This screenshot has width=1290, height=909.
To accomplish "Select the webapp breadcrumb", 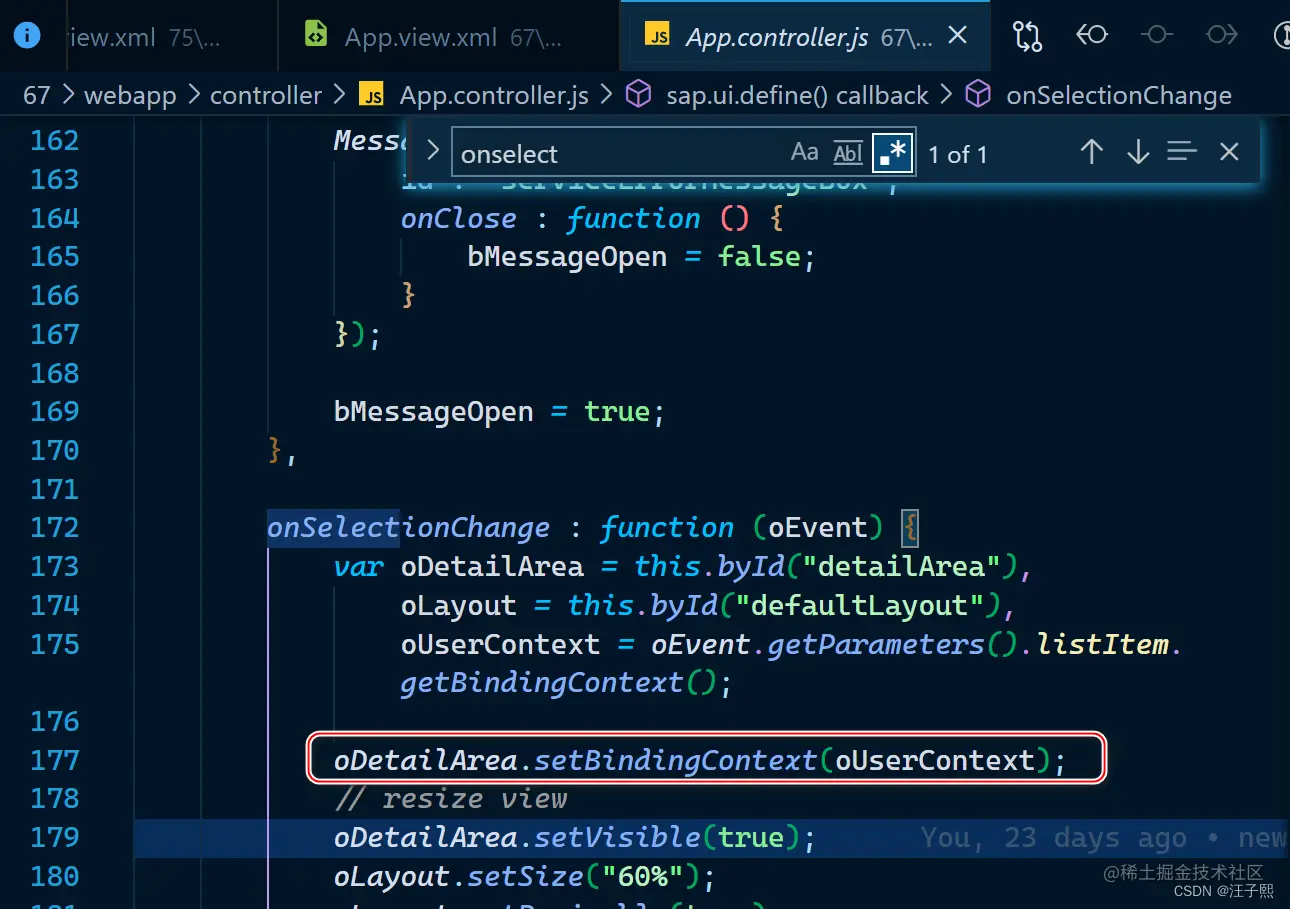I will point(130,95).
